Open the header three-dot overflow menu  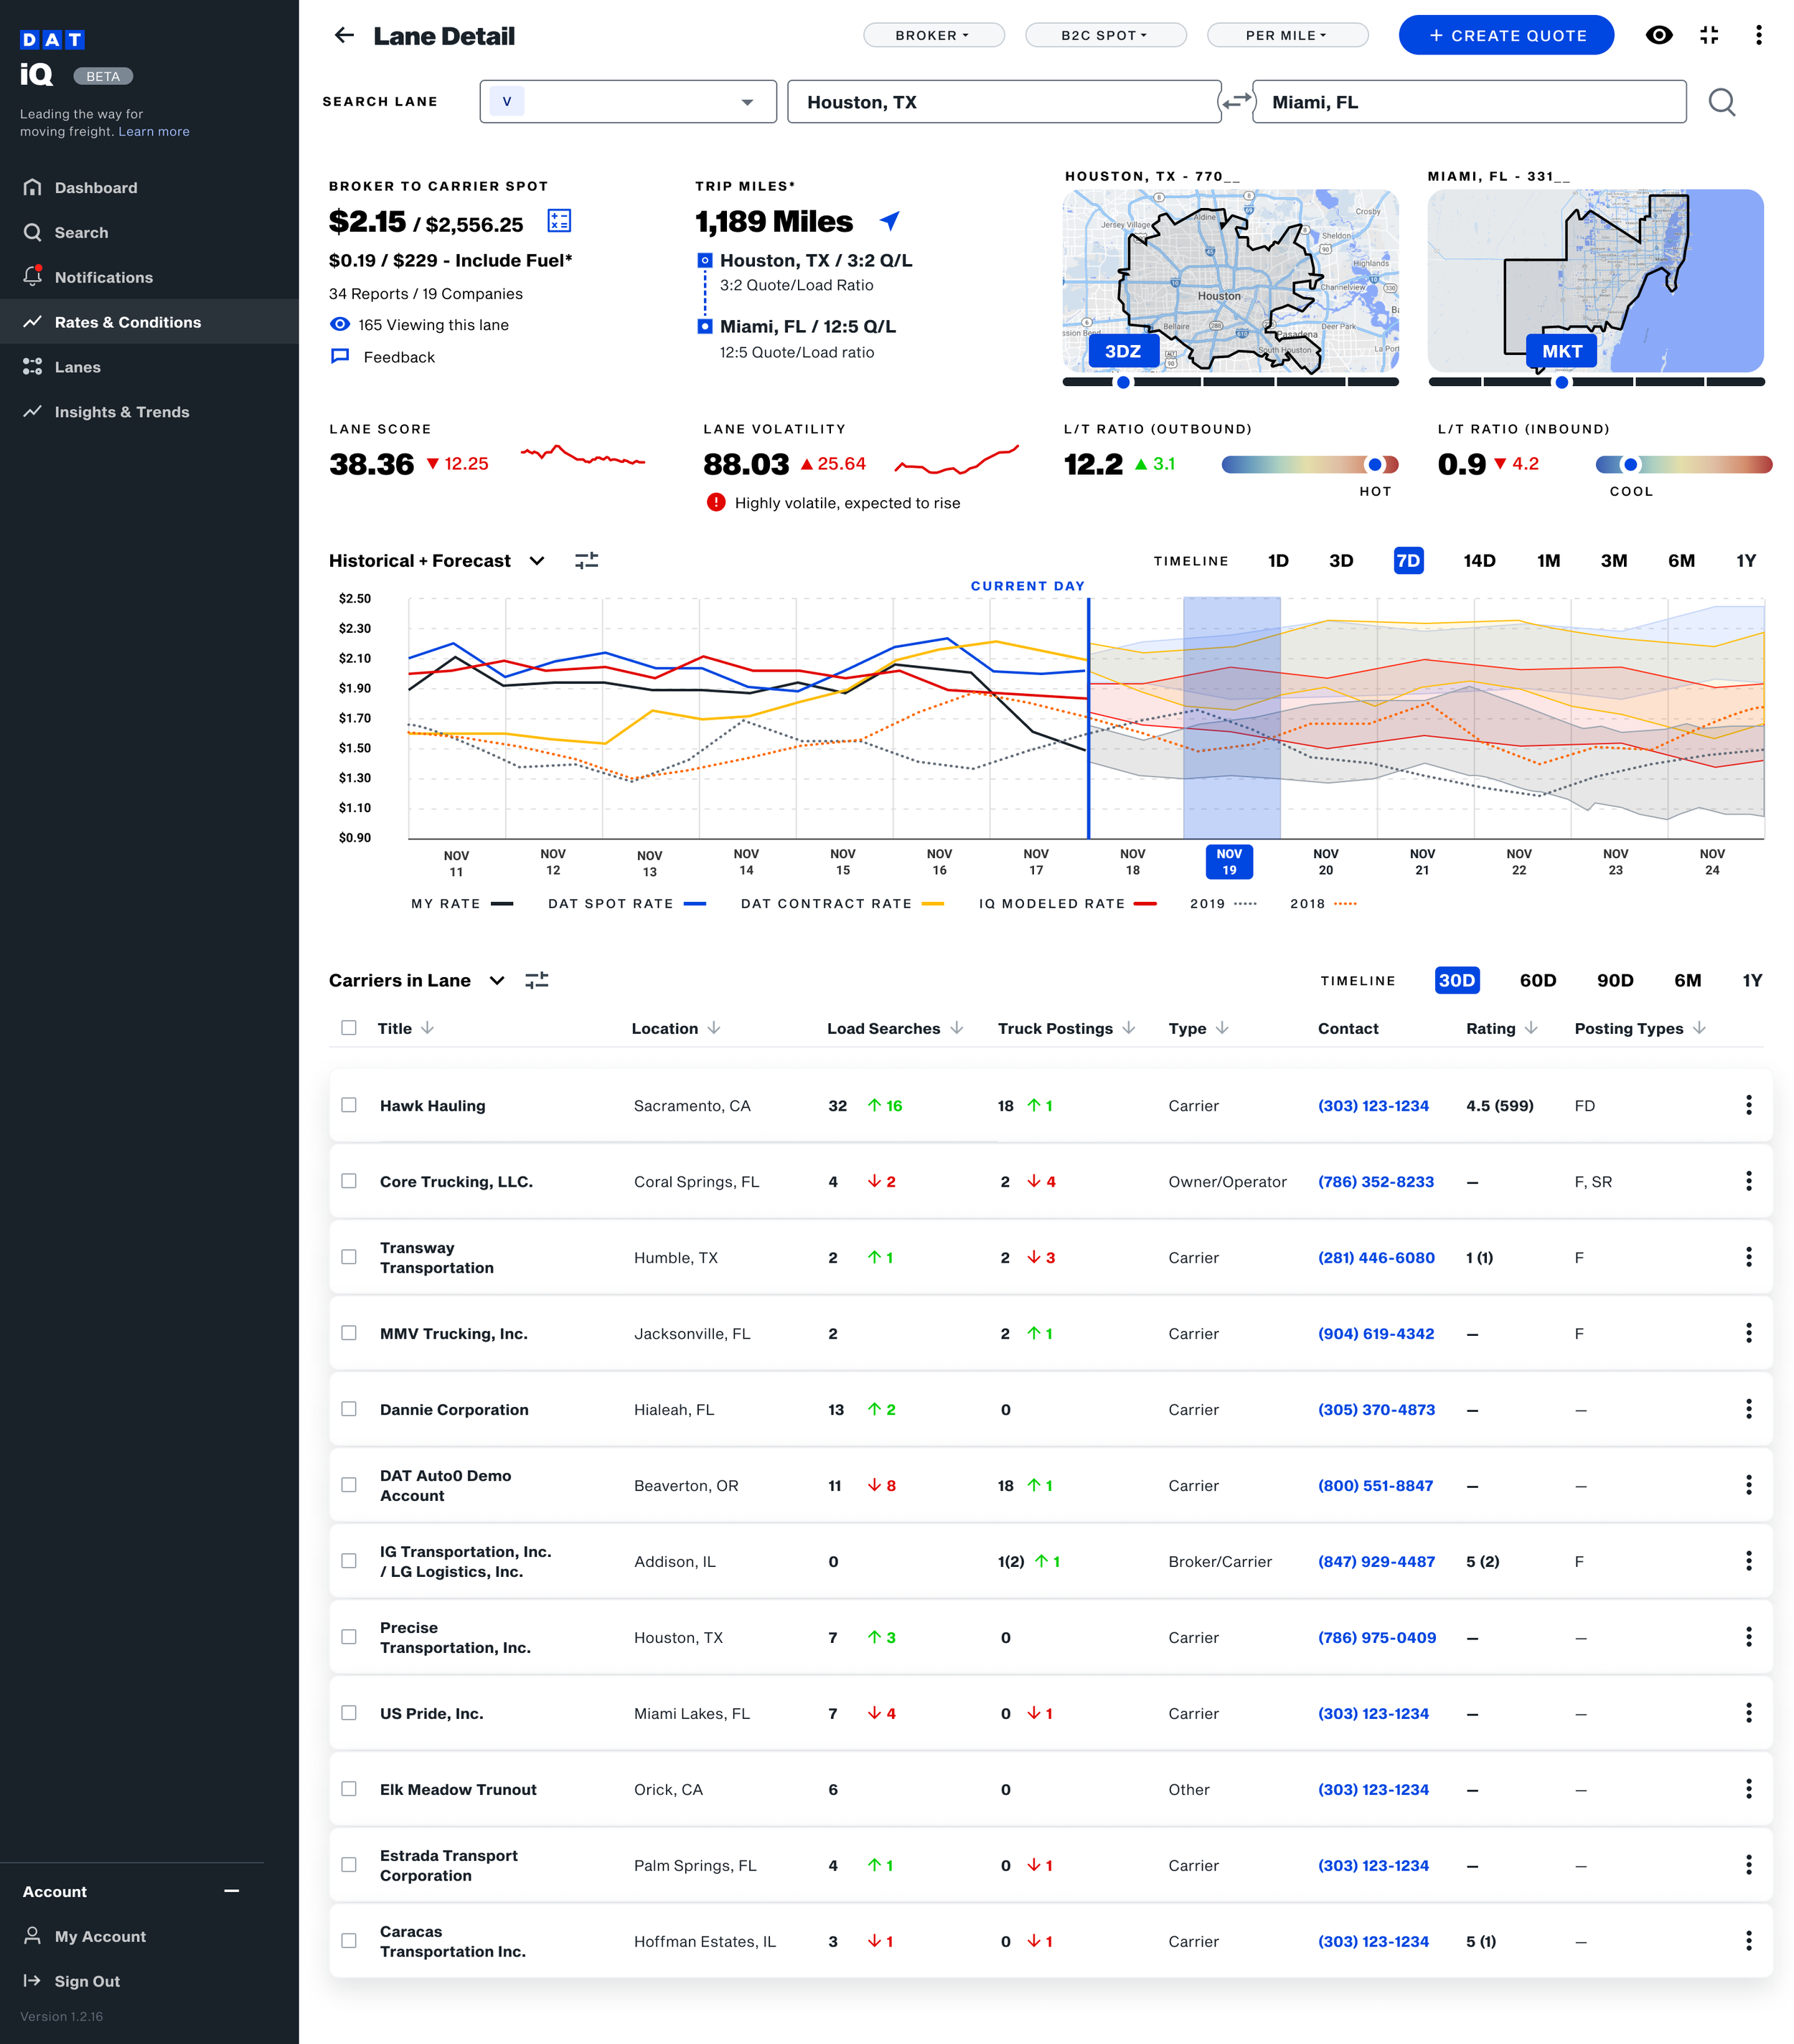point(1758,36)
